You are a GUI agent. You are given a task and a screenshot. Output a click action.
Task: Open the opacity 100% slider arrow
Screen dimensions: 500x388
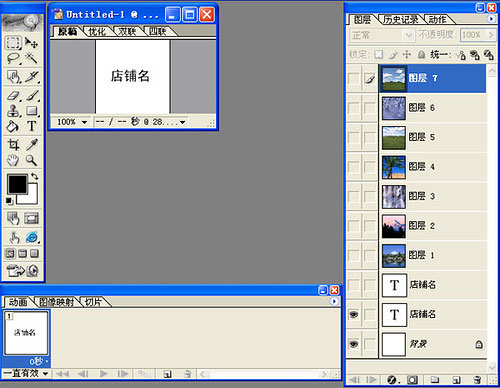tap(491, 35)
